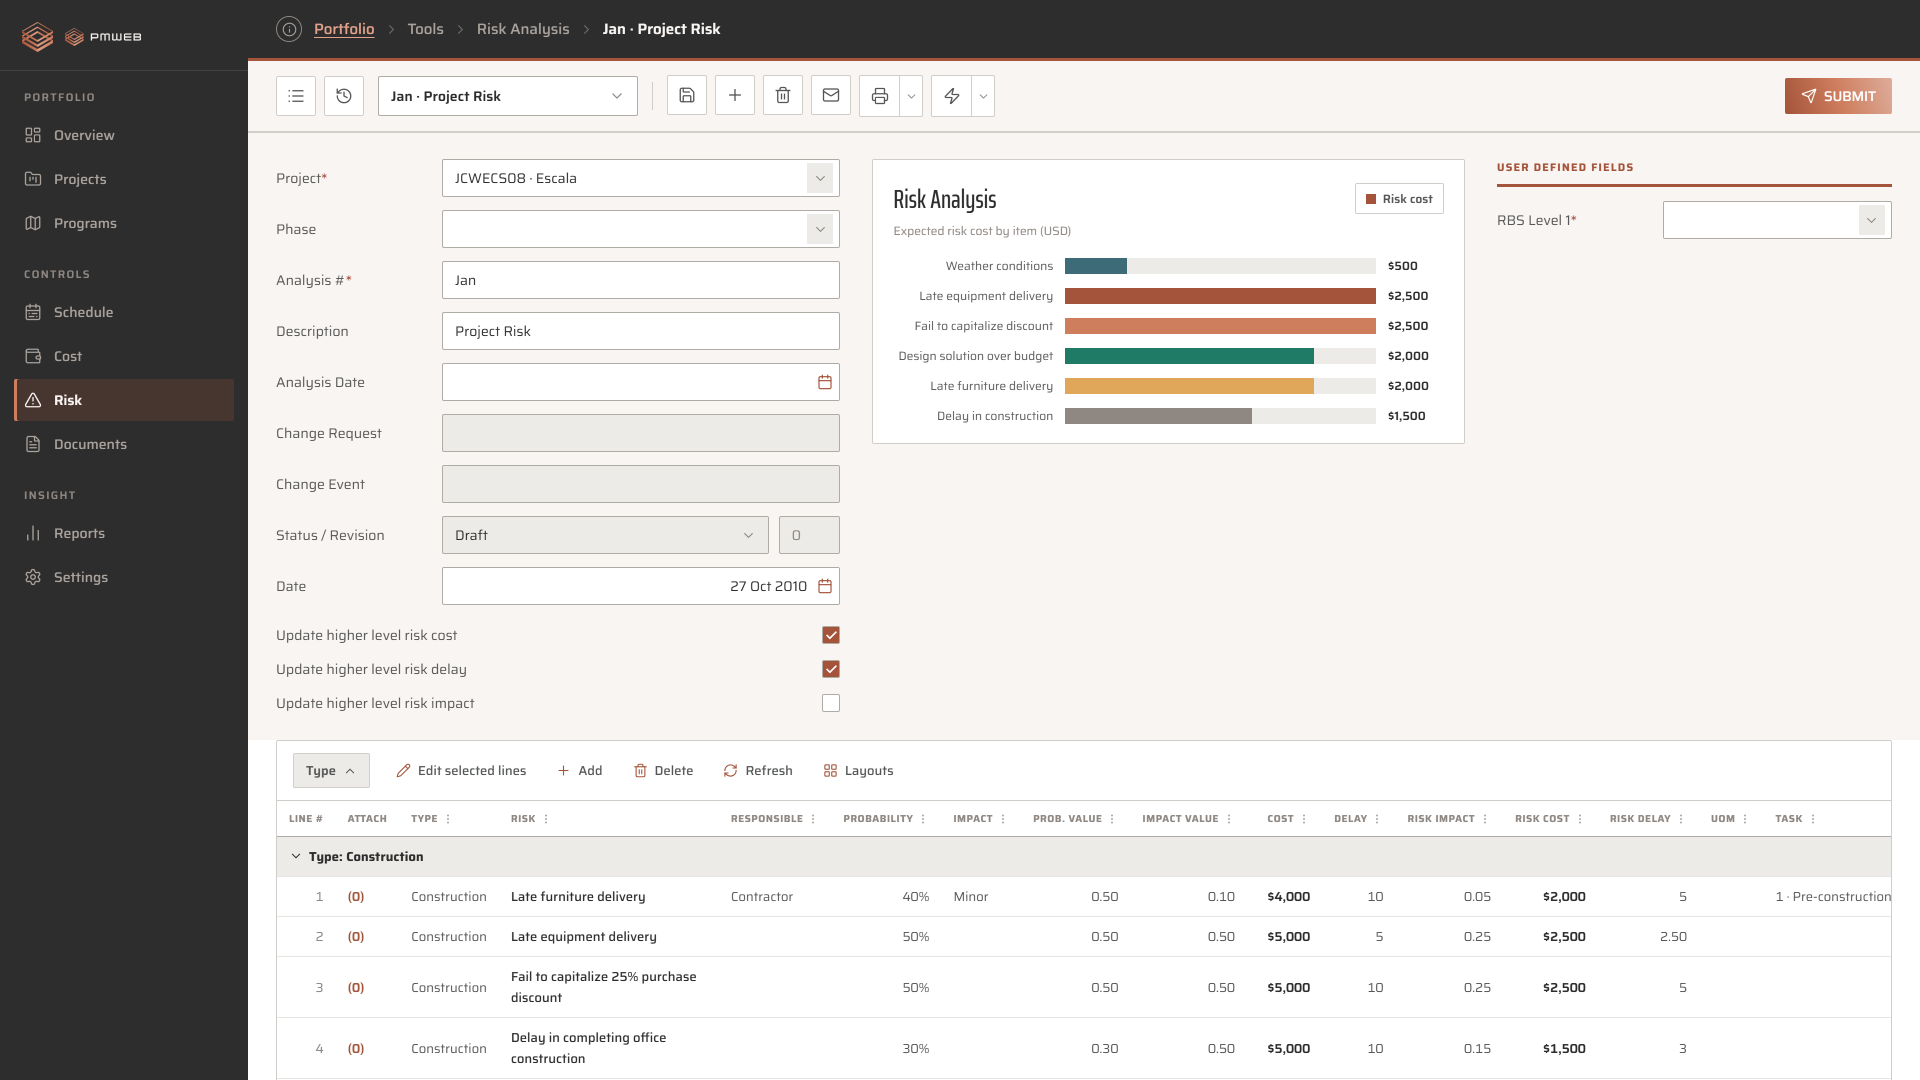The image size is (1920, 1080).
Task: Open Cost in sidebar
Action: tap(124, 356)
